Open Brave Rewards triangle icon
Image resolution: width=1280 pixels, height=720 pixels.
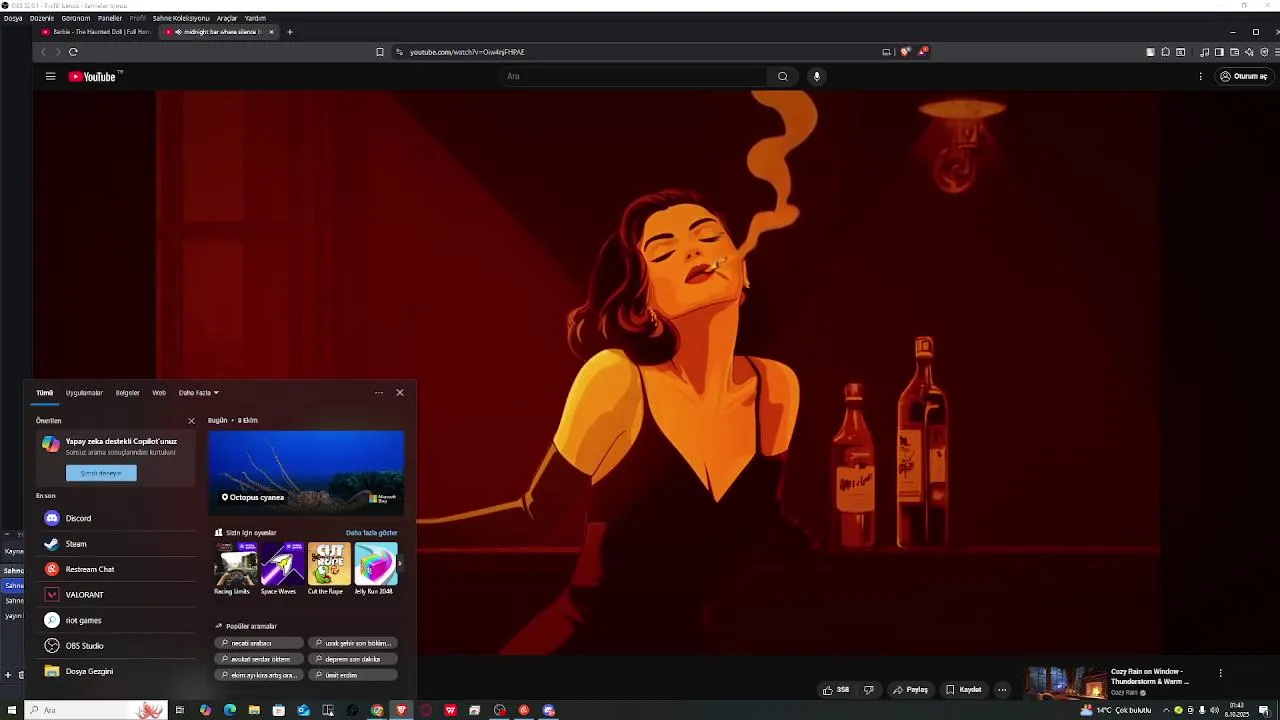click(923, 52)
